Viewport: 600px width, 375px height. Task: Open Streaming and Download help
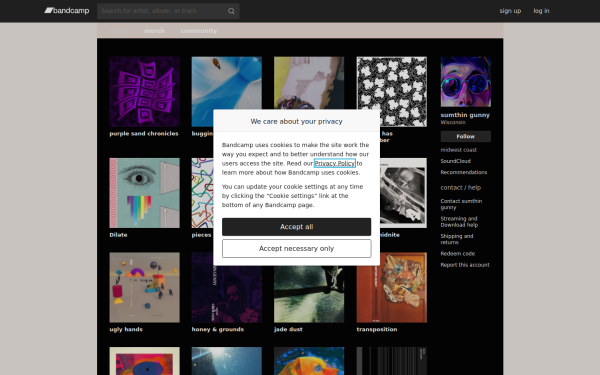[x=459, y=222]
